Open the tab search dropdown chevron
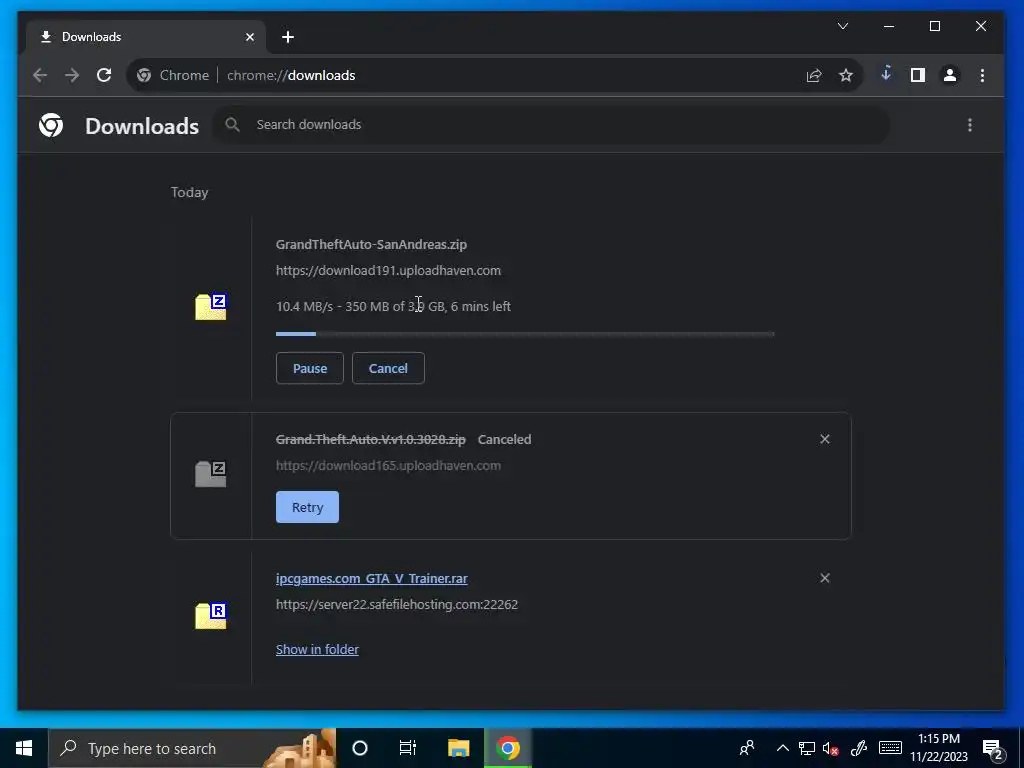Screen dimensions: 1024x768 tap(843, 26)
